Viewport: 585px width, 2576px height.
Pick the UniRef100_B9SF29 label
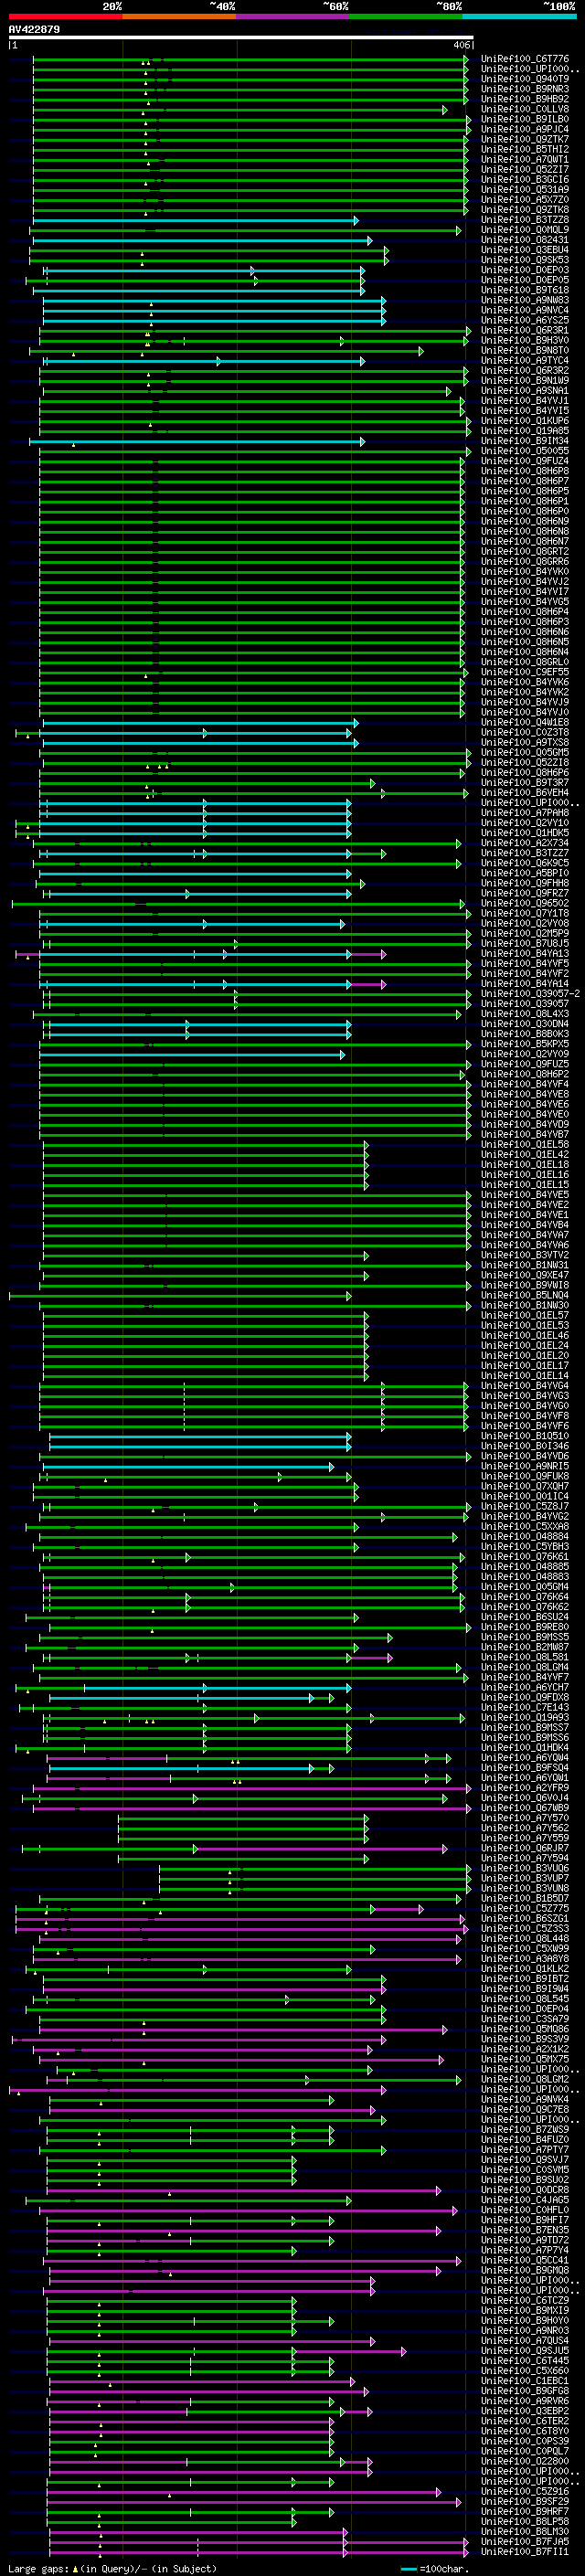pyautogui.click(x=525, y=2501)
